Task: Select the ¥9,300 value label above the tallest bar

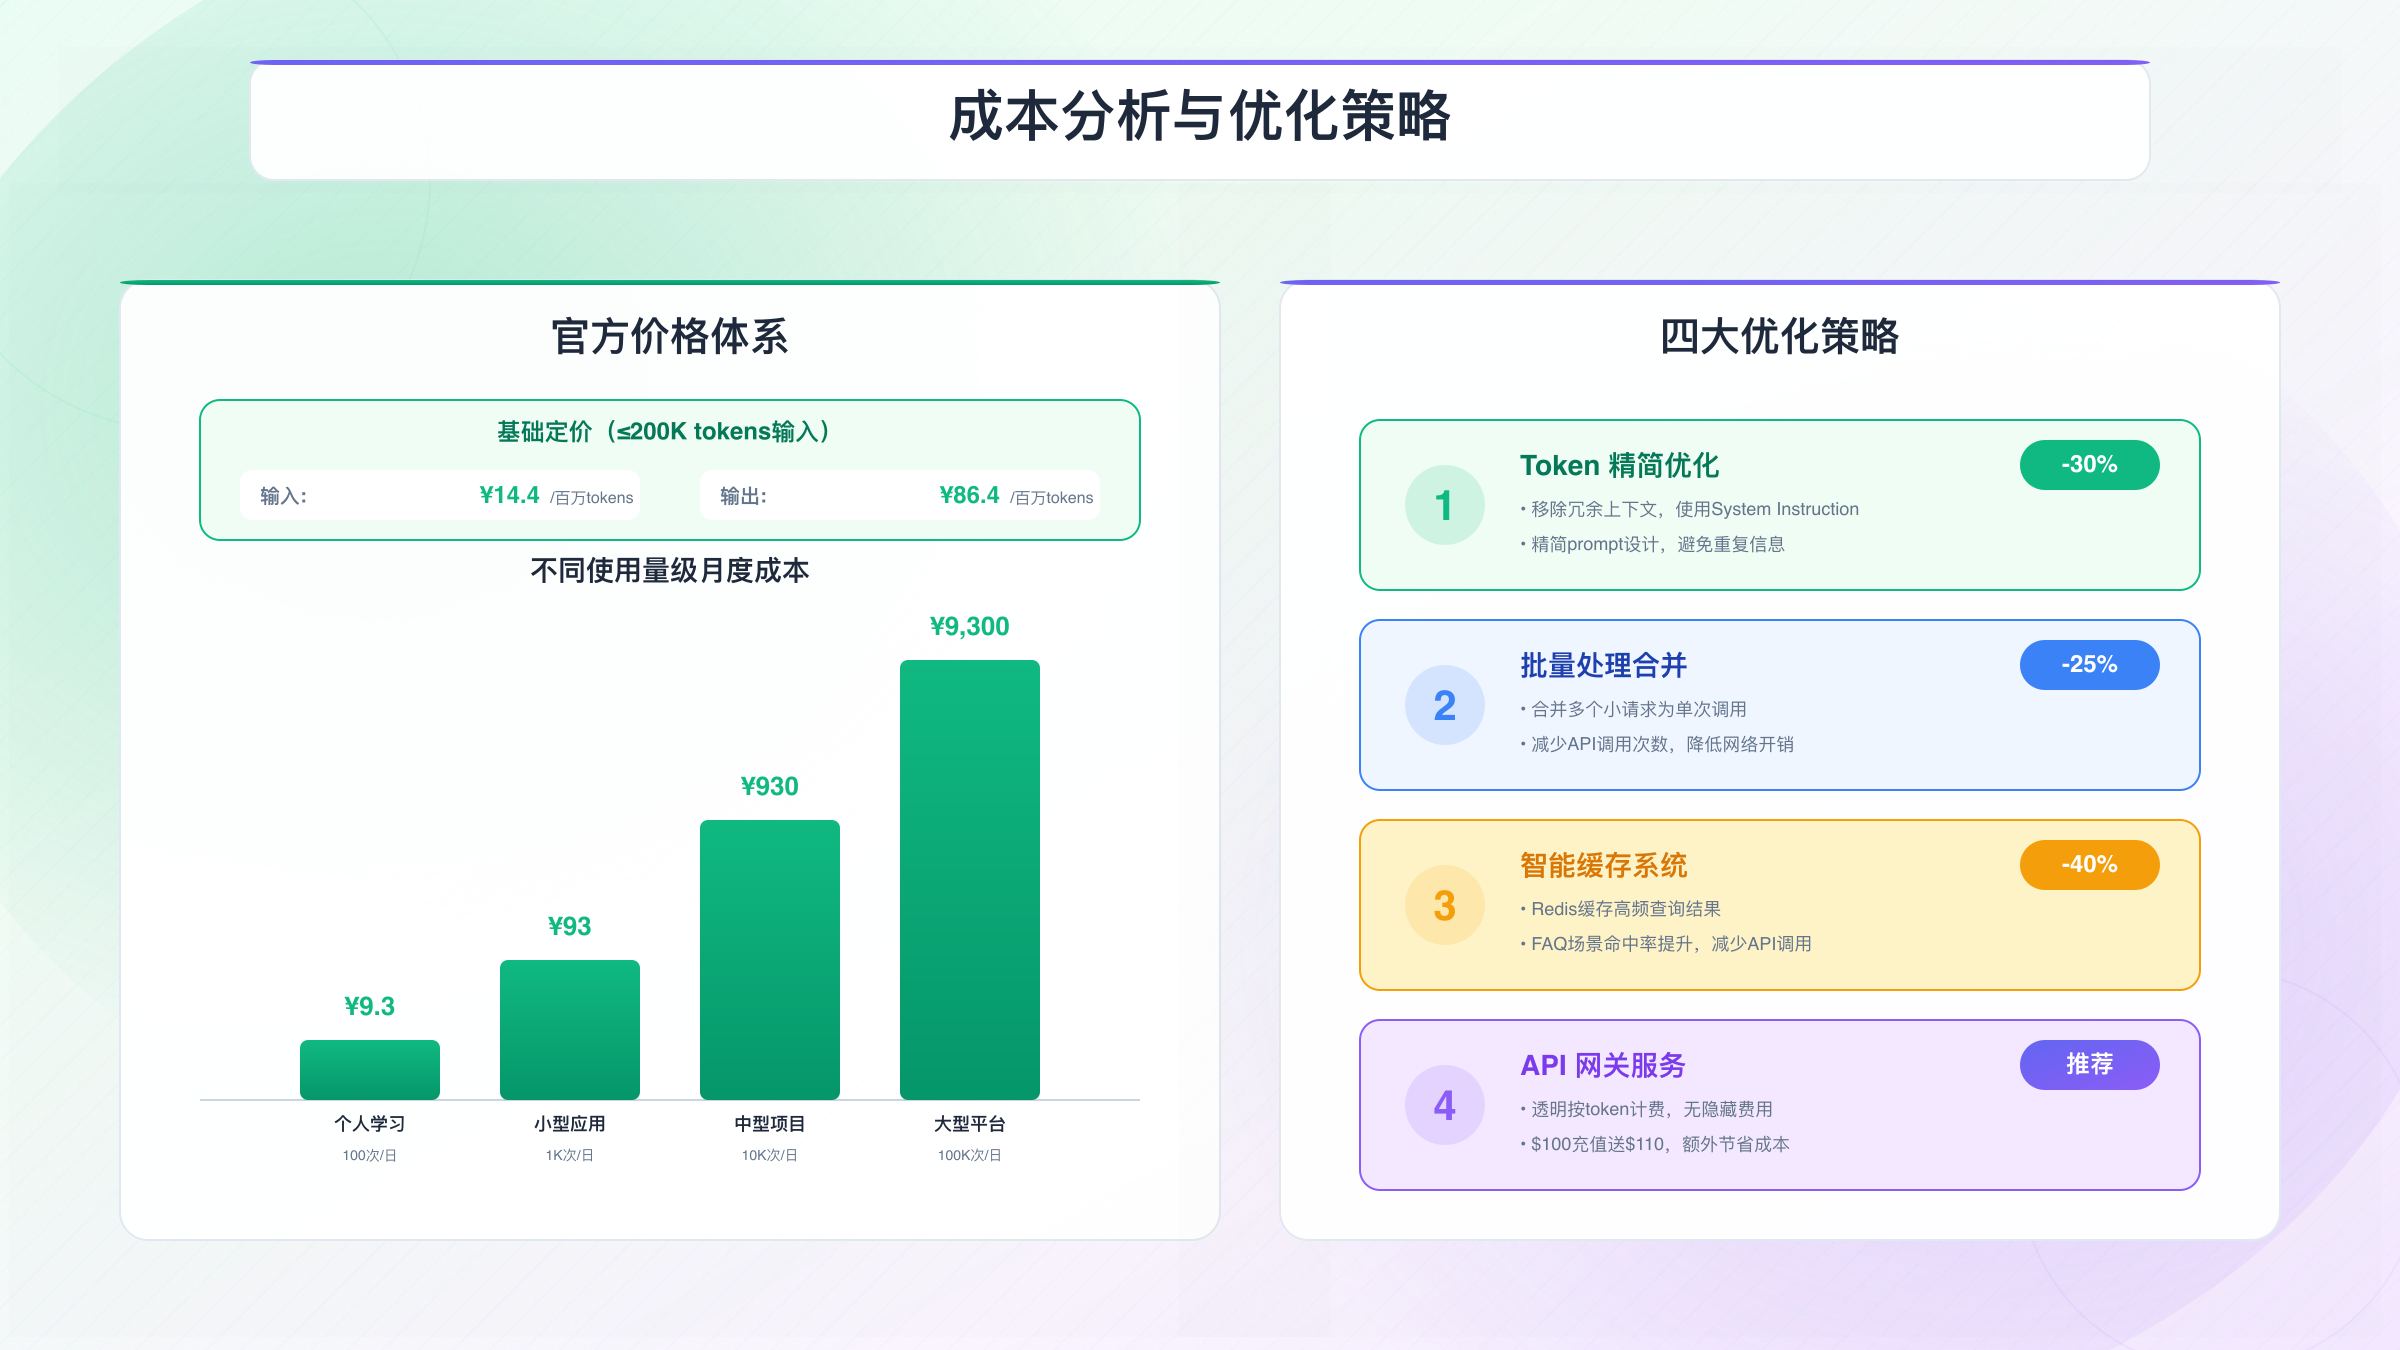Action: pos(969,626)
